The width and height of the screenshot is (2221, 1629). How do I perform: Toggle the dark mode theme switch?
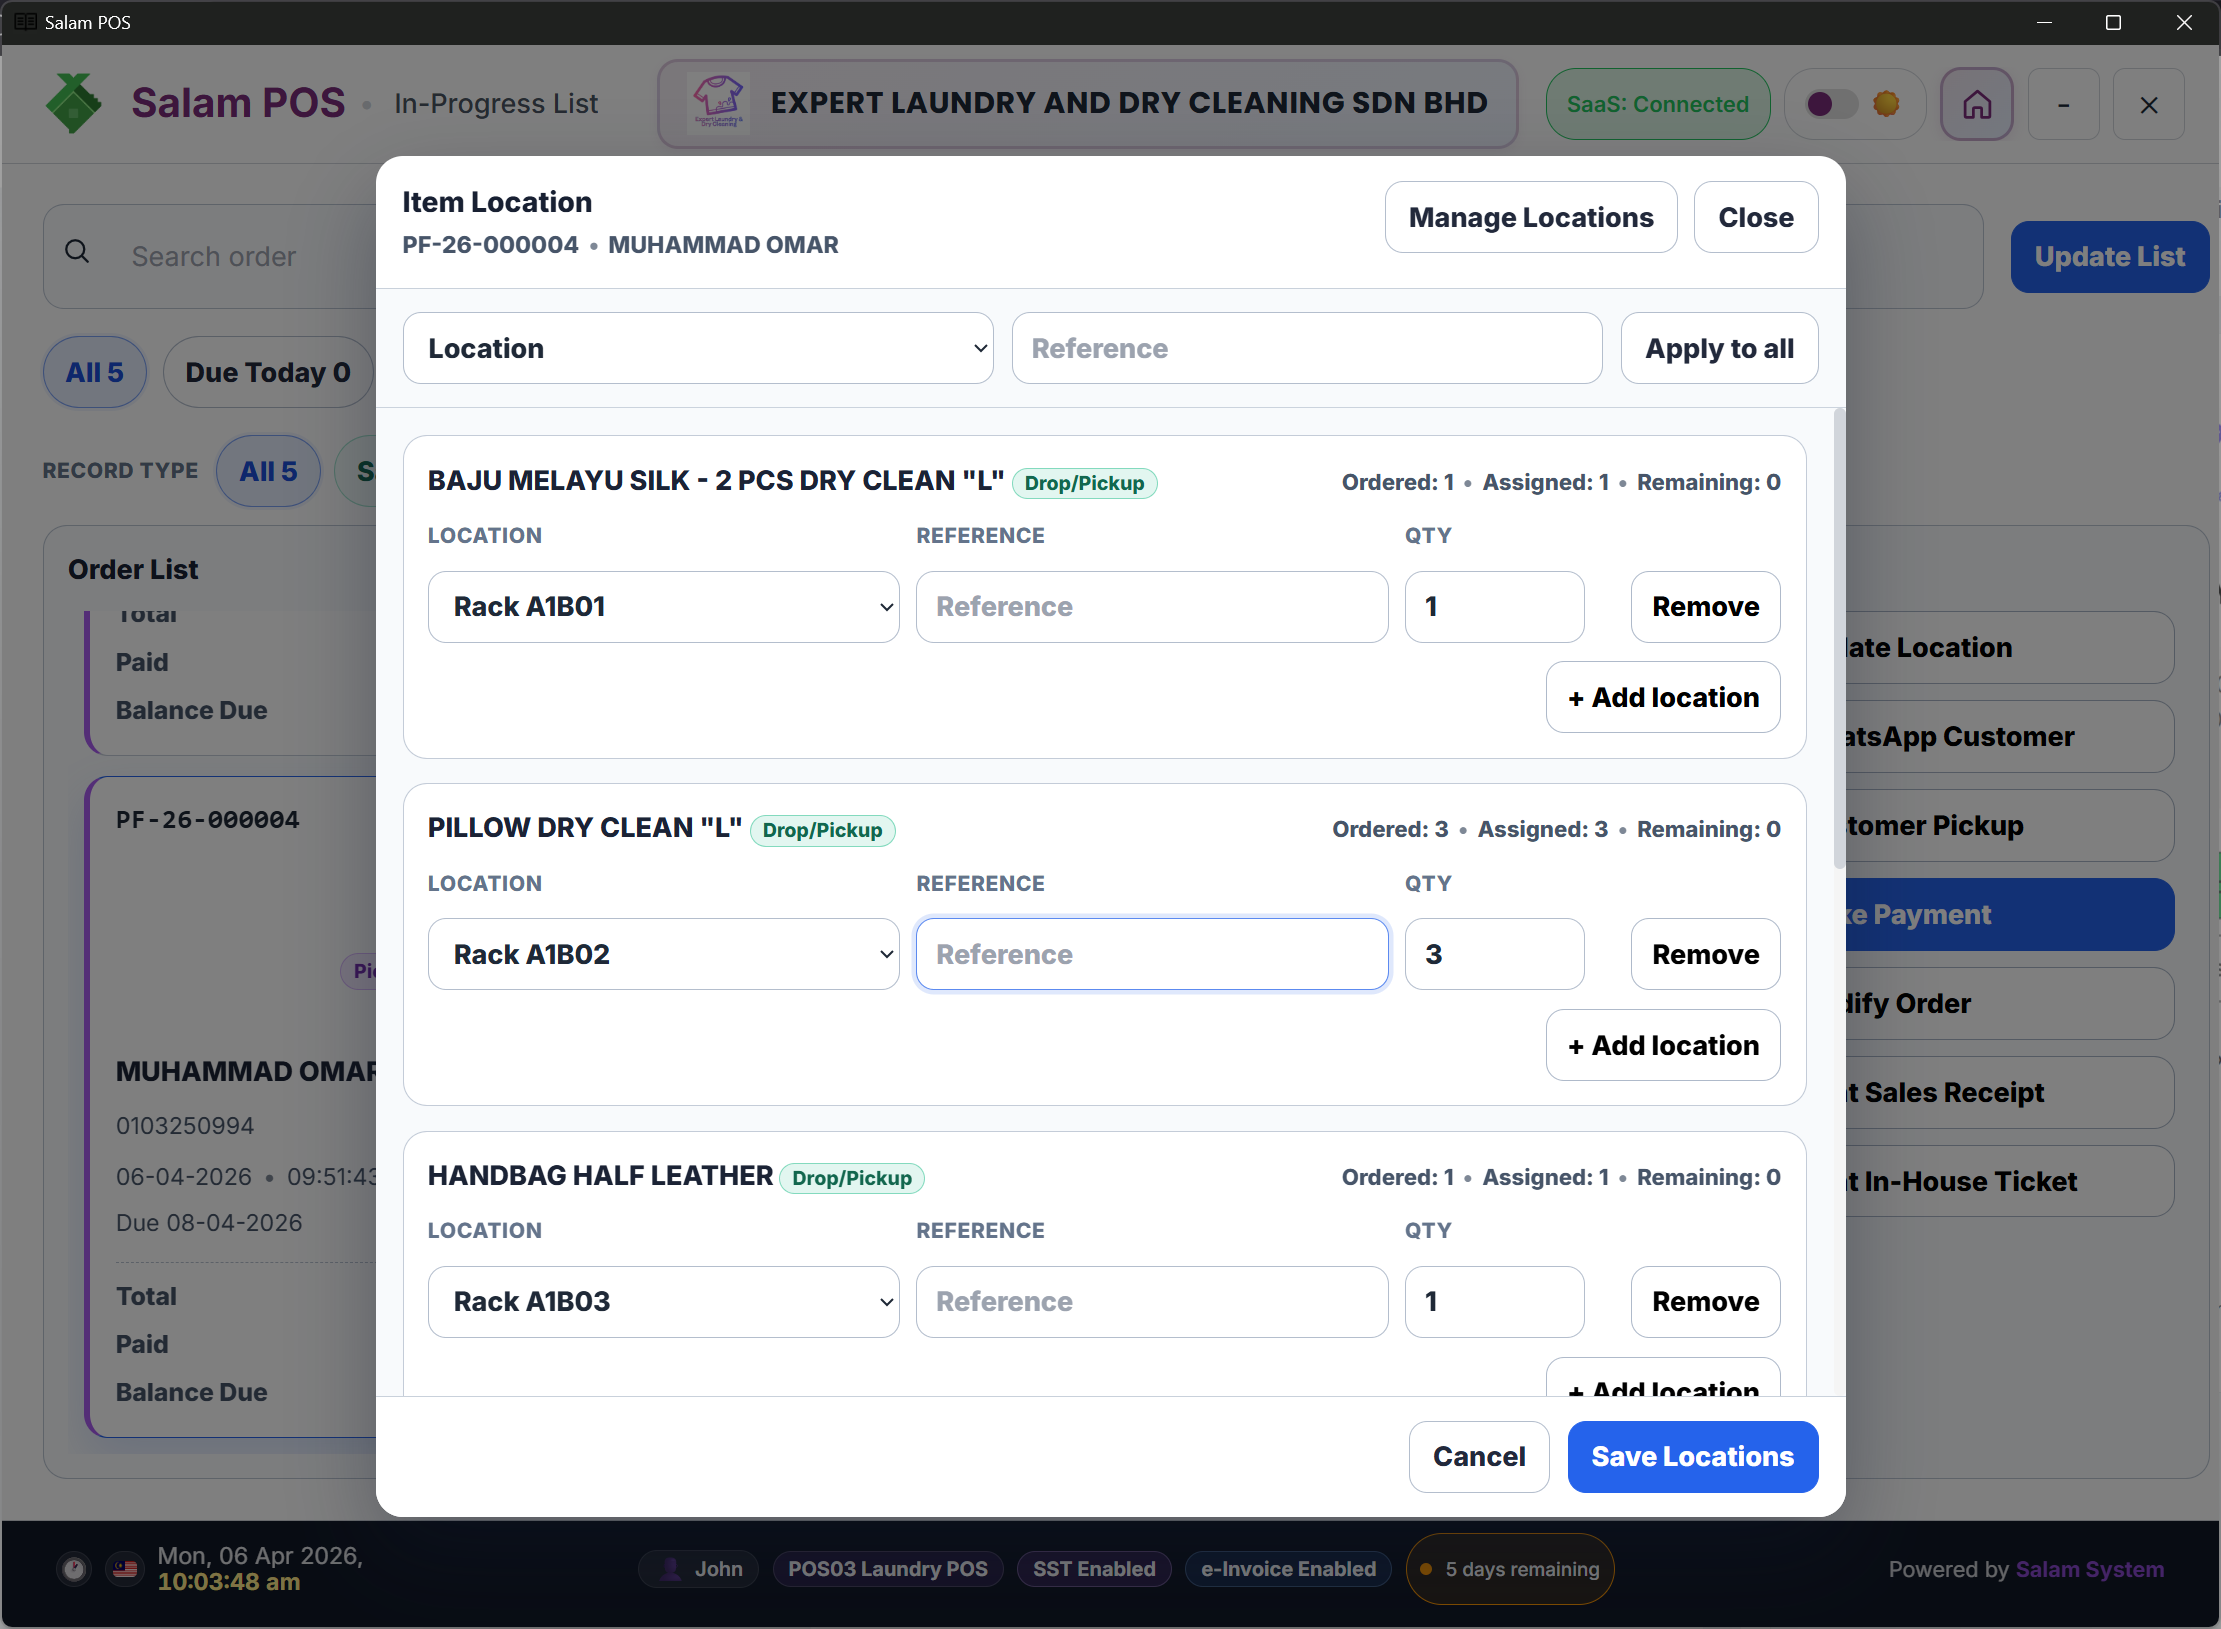1831,104
